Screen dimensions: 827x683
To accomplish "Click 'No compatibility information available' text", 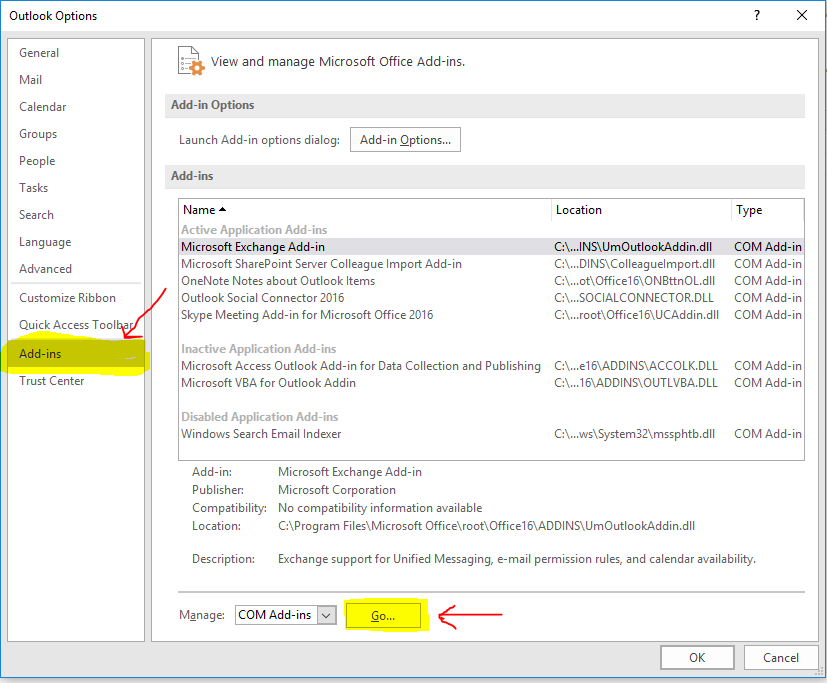I will pyautogui.click(x=380, y=508).
